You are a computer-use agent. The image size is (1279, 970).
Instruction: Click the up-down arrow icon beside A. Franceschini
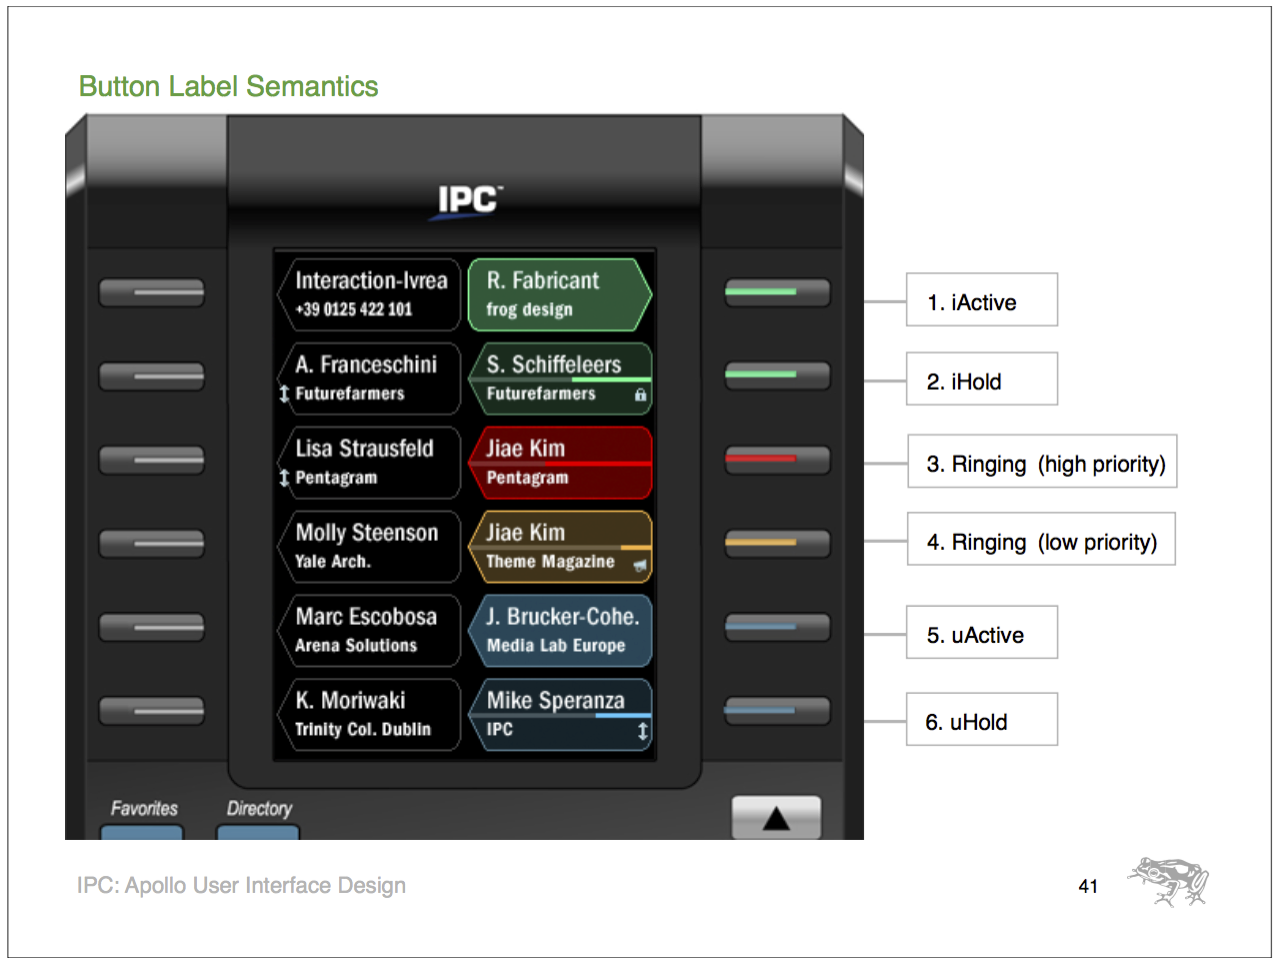click(284, 394)
